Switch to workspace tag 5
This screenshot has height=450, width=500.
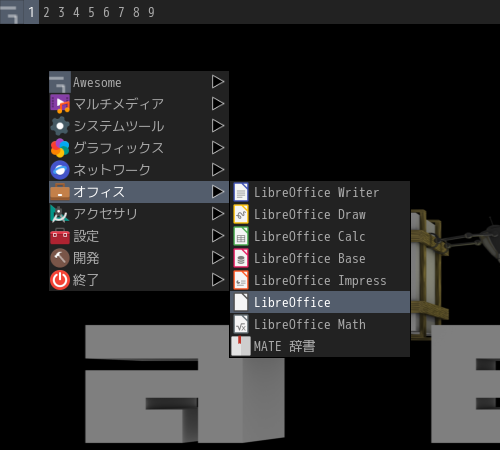(x=91, y=12)
